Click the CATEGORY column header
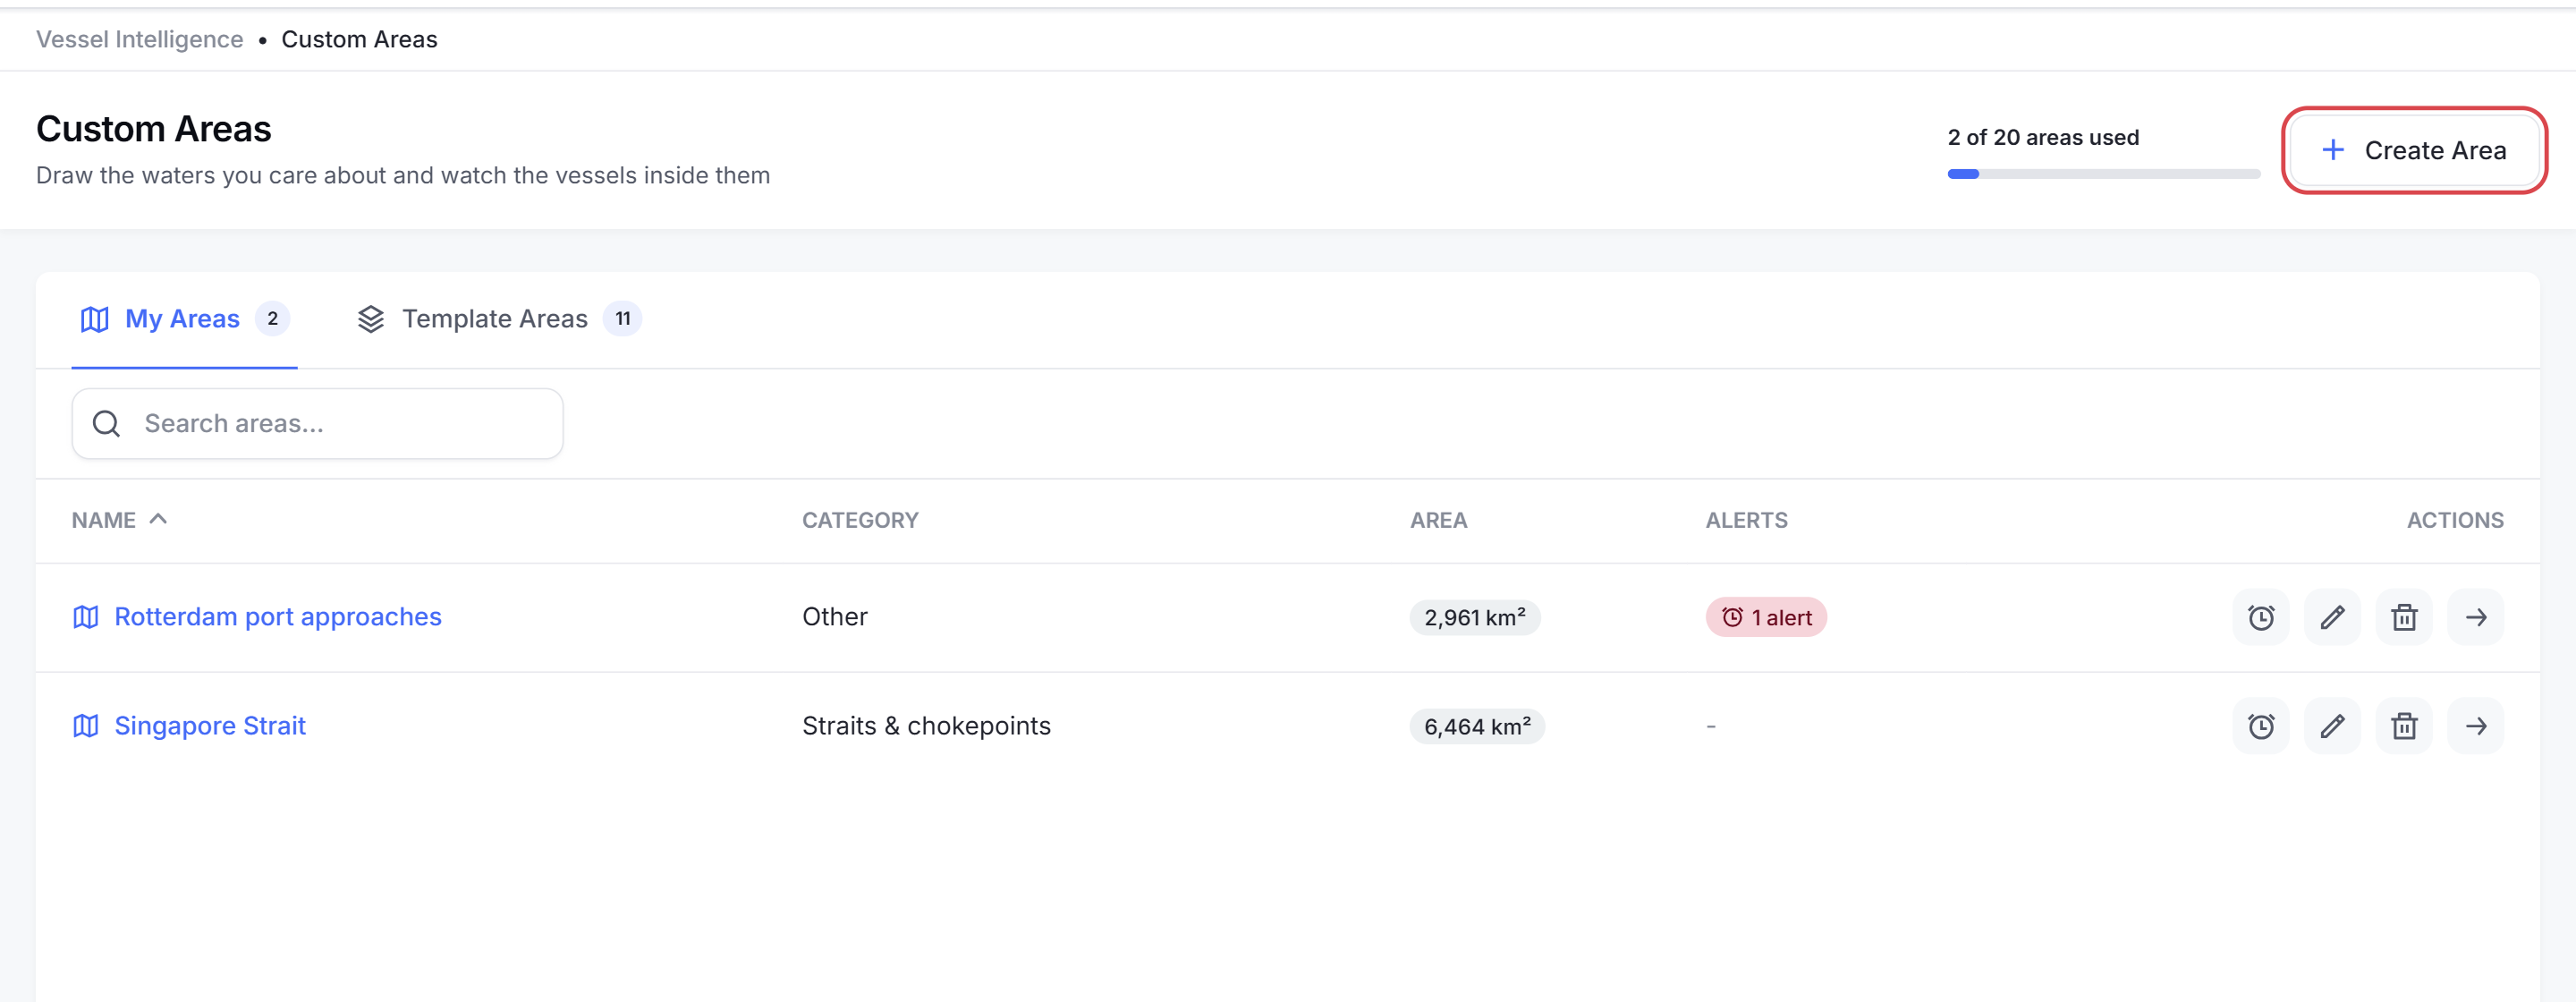 [860, 520]
